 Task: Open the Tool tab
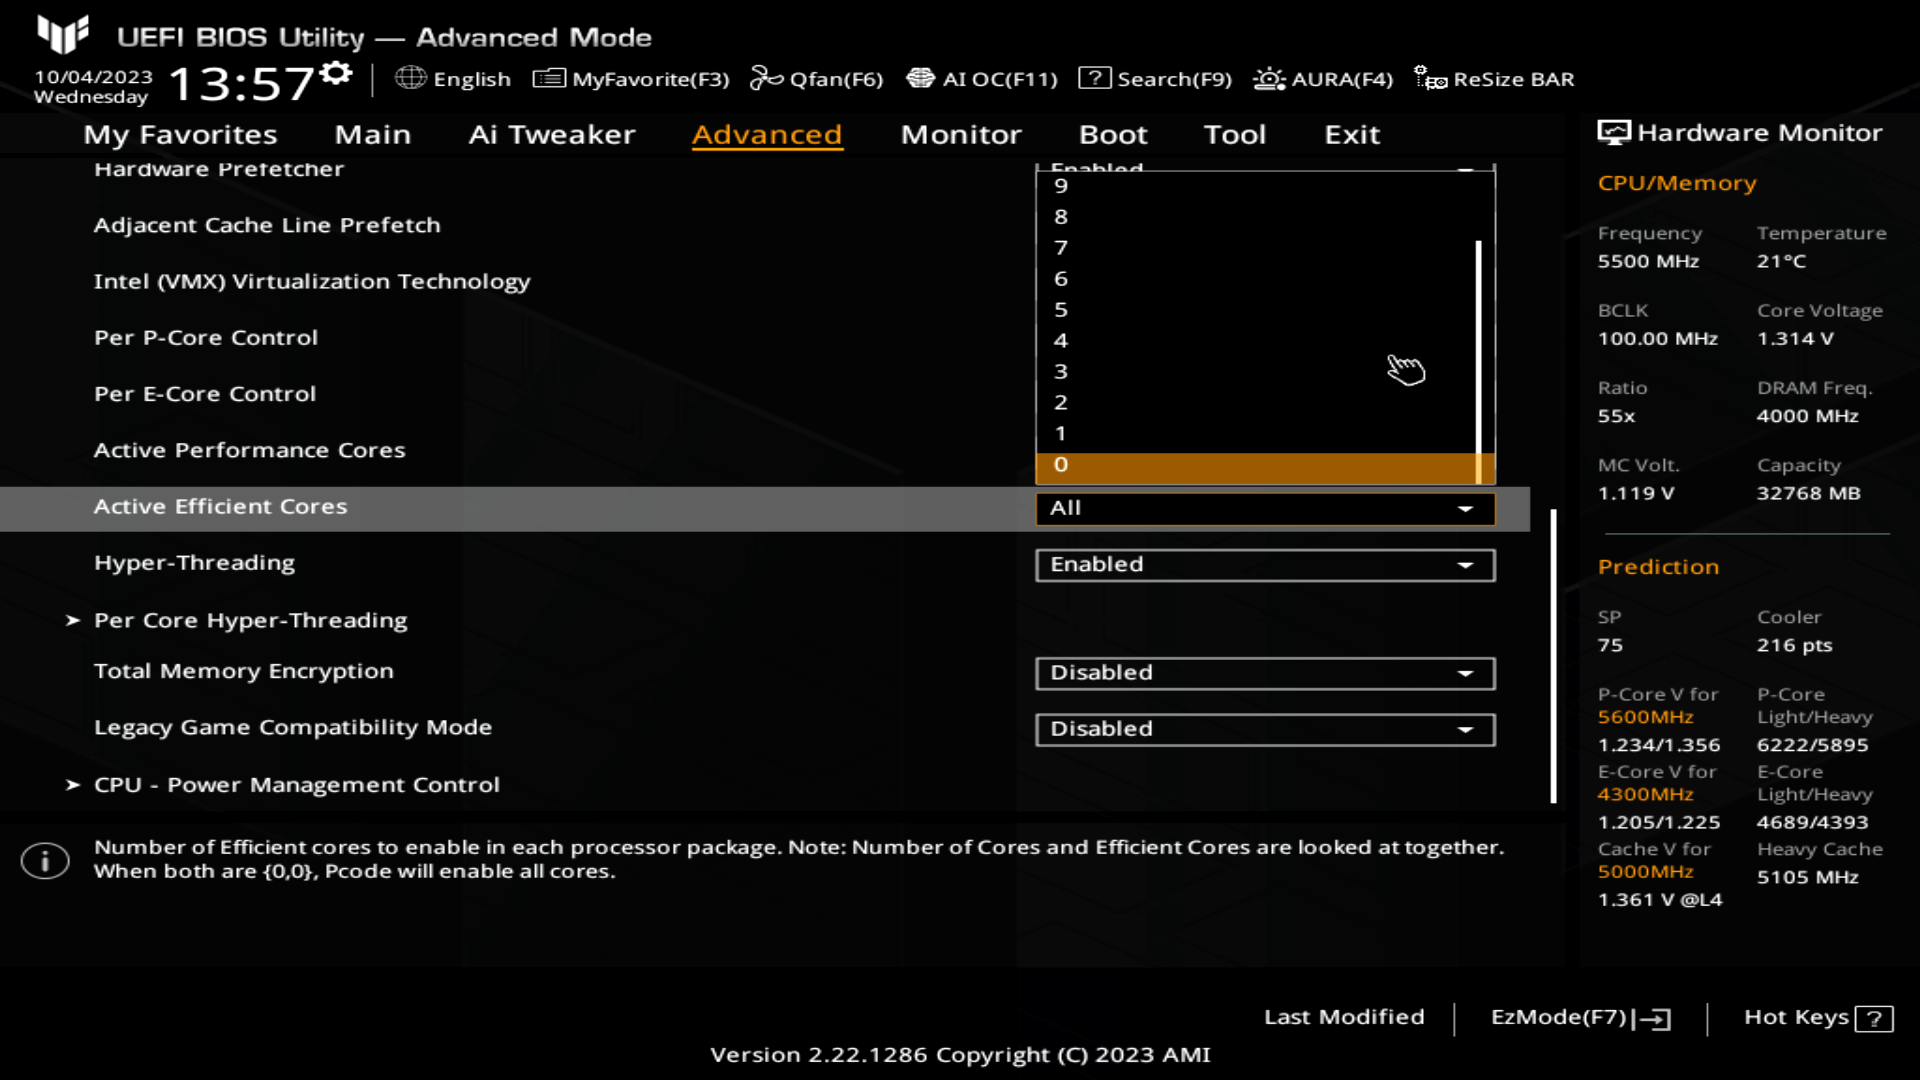pyautogui.click(x=1235, y=134)
